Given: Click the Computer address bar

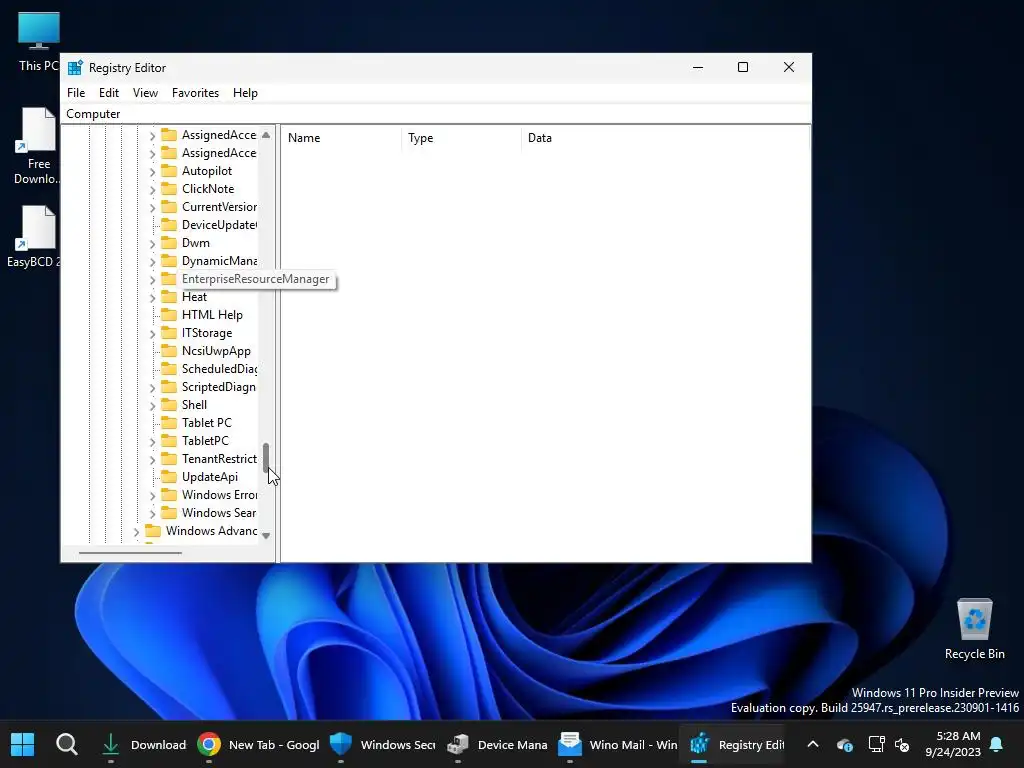Looking at the screenshot, I should pyautogui.click(x=436, y=114).
